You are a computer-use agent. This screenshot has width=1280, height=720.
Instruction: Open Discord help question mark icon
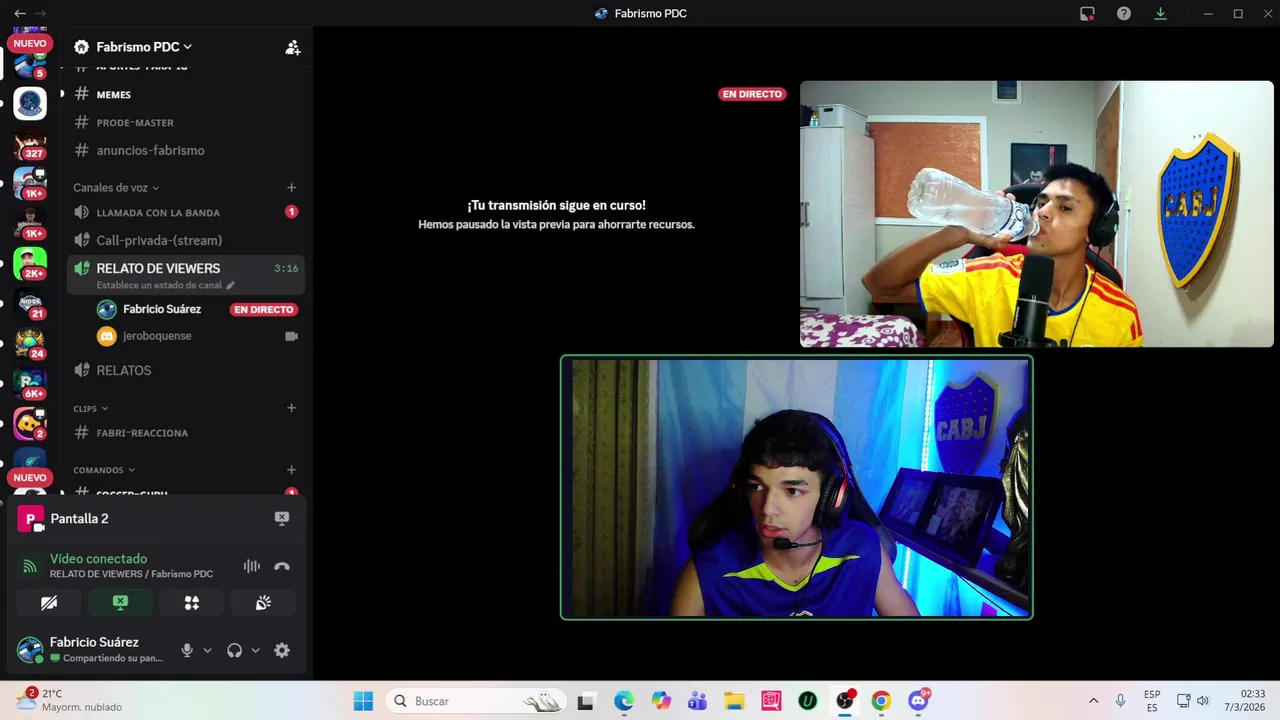[x=1124, y=13]
